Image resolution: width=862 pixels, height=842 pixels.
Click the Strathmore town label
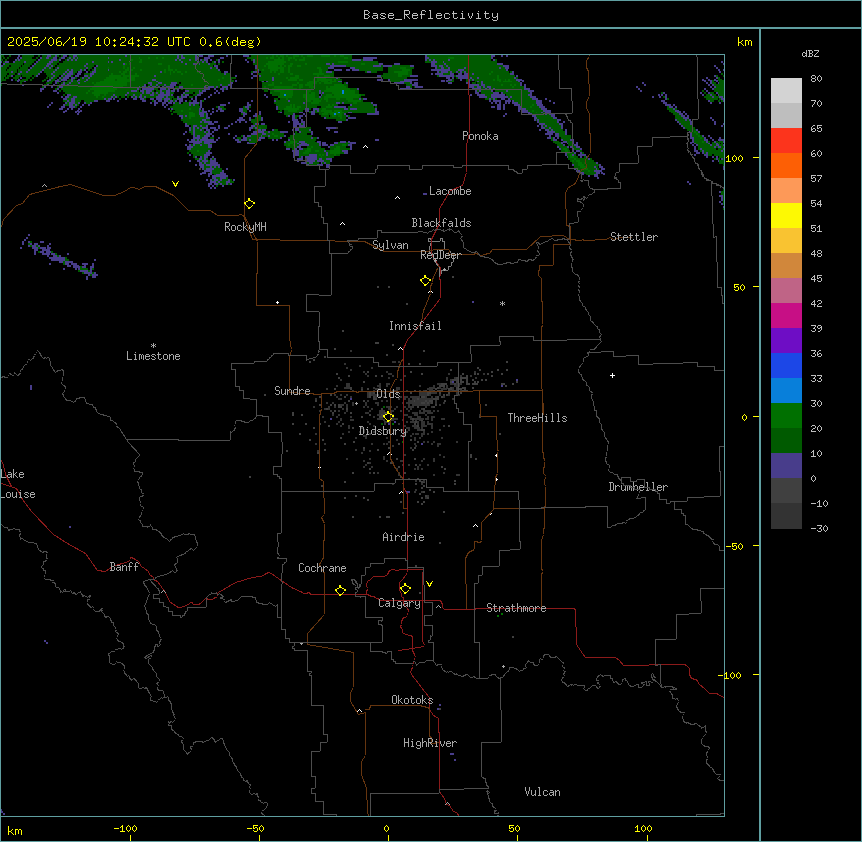516,608
